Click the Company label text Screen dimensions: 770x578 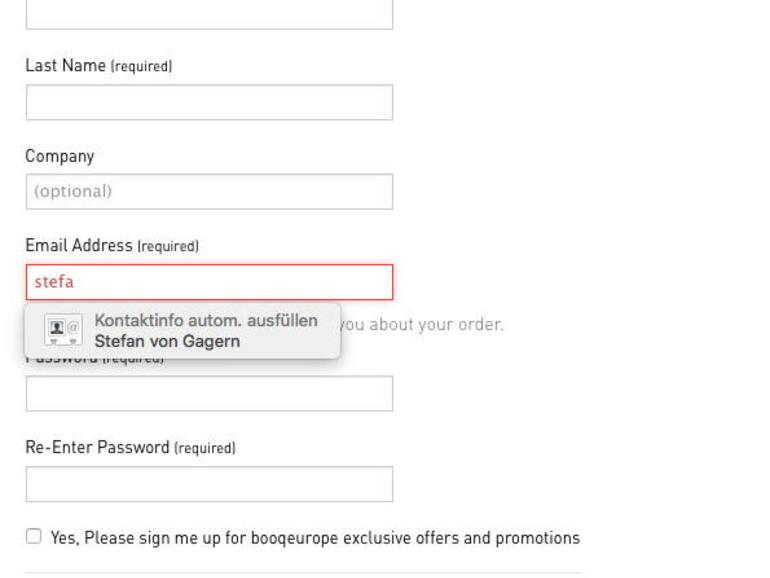point(60,156)
